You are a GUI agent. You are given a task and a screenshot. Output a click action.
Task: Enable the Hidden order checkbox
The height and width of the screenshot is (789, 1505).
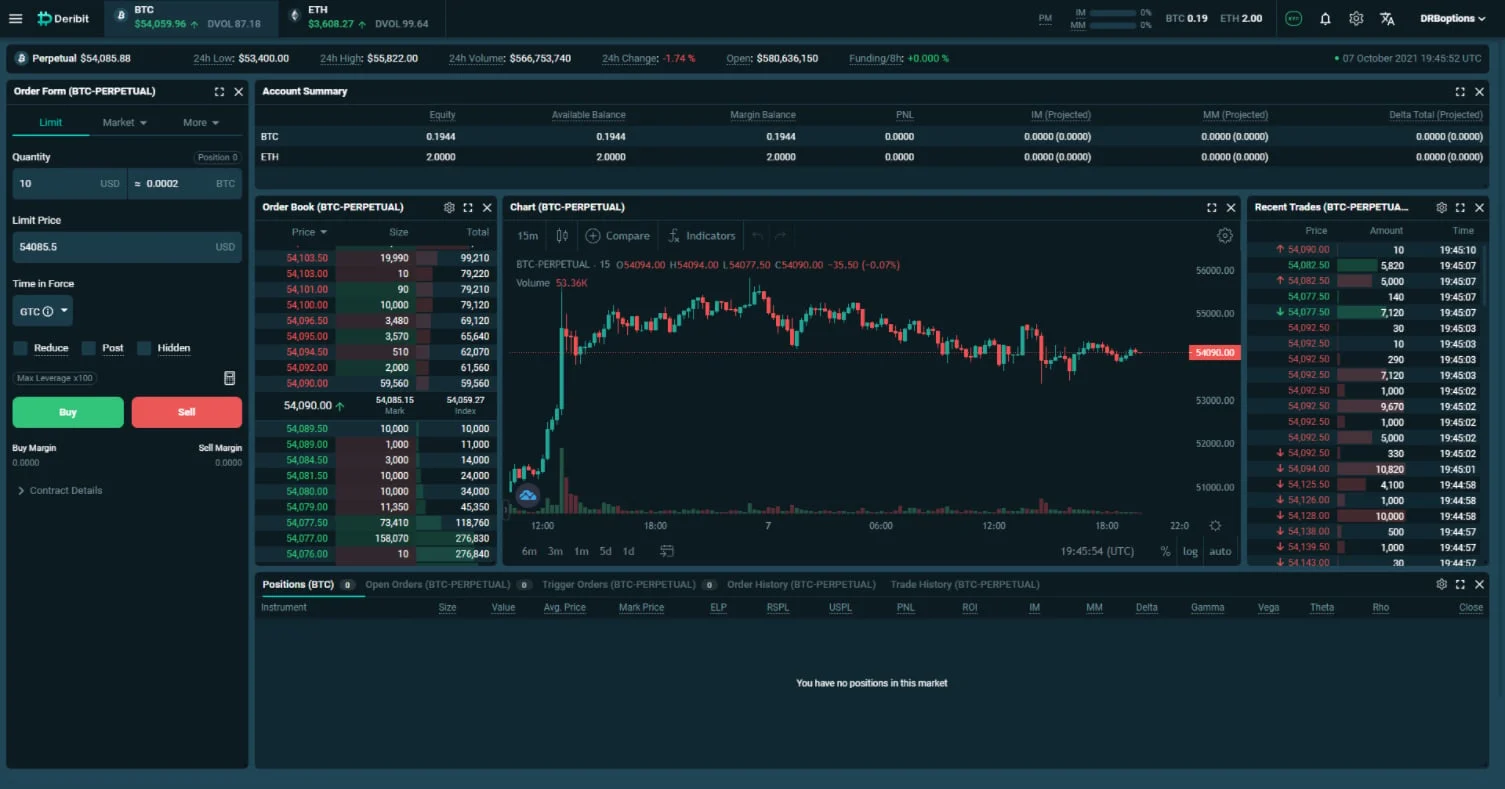[x=144, y=348]
